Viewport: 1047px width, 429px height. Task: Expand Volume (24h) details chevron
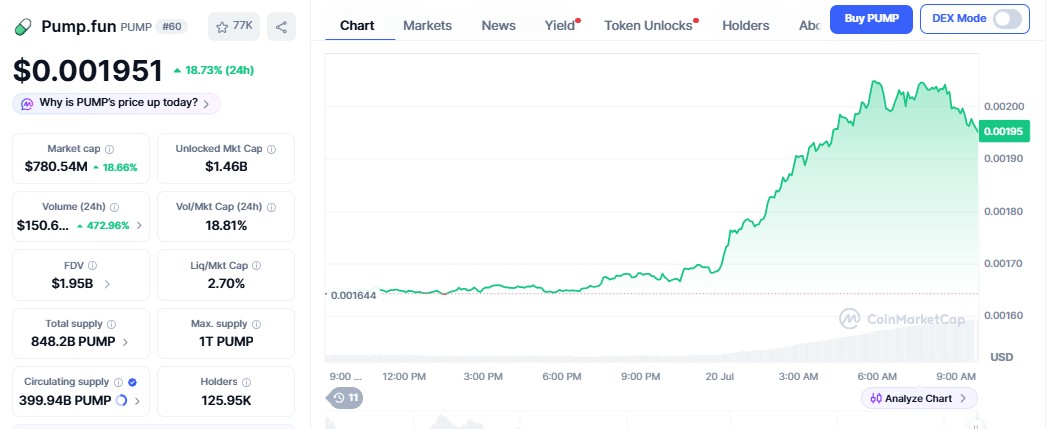pyautogui.click(x=139, y=225)
